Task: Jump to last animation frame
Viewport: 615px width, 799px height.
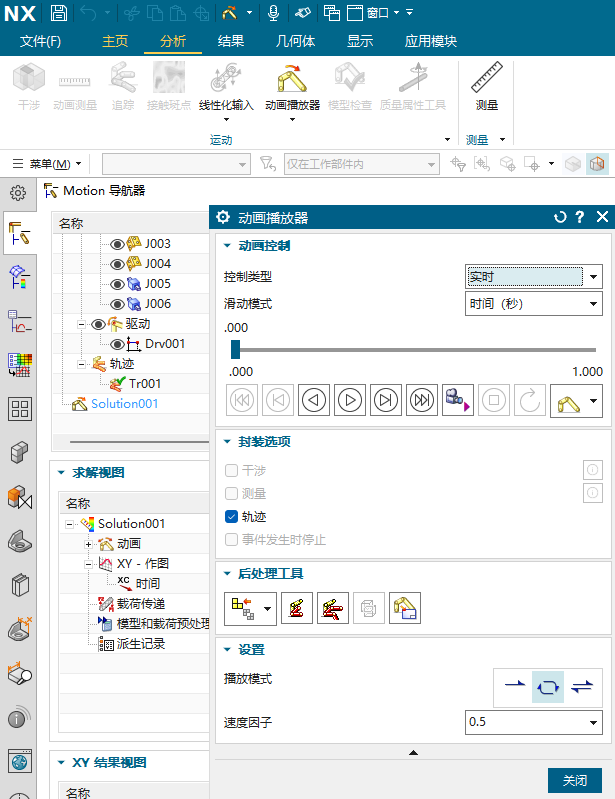Action: 422,400
